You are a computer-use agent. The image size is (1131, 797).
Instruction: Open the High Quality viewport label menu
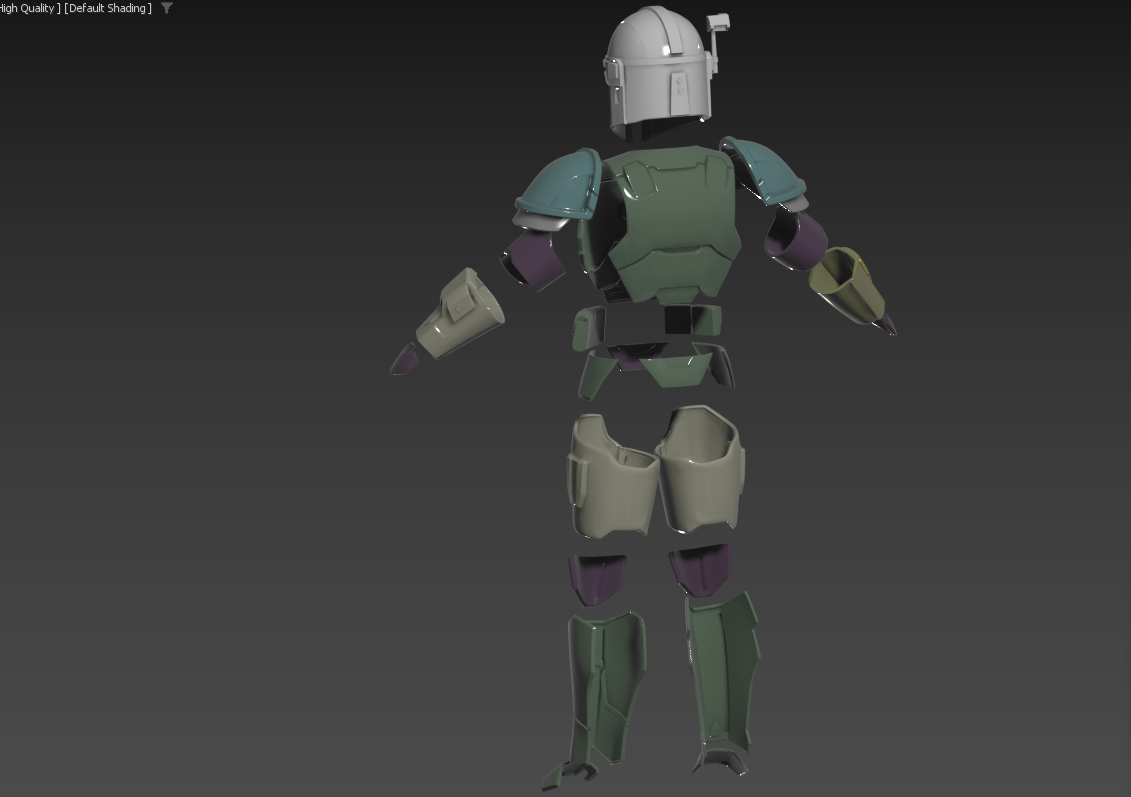(30, 9)
